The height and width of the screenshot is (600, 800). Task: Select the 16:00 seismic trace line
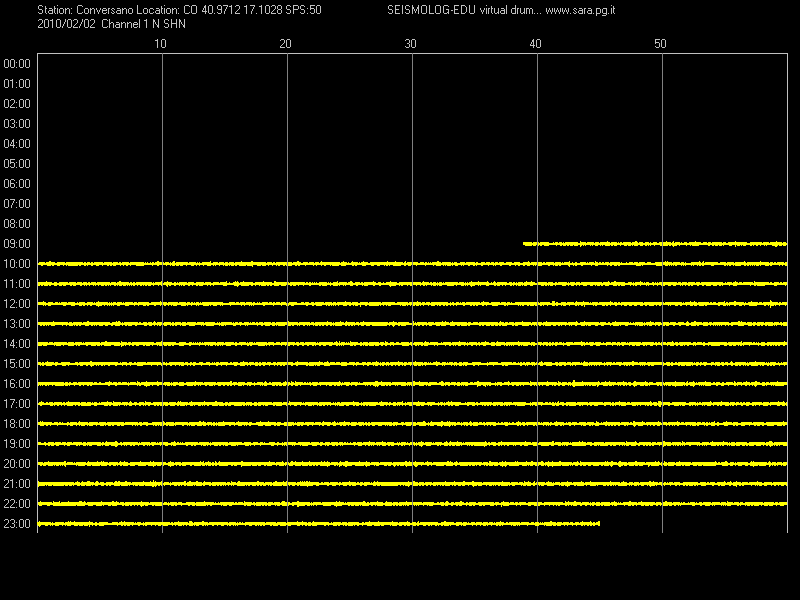coord(412,384)
